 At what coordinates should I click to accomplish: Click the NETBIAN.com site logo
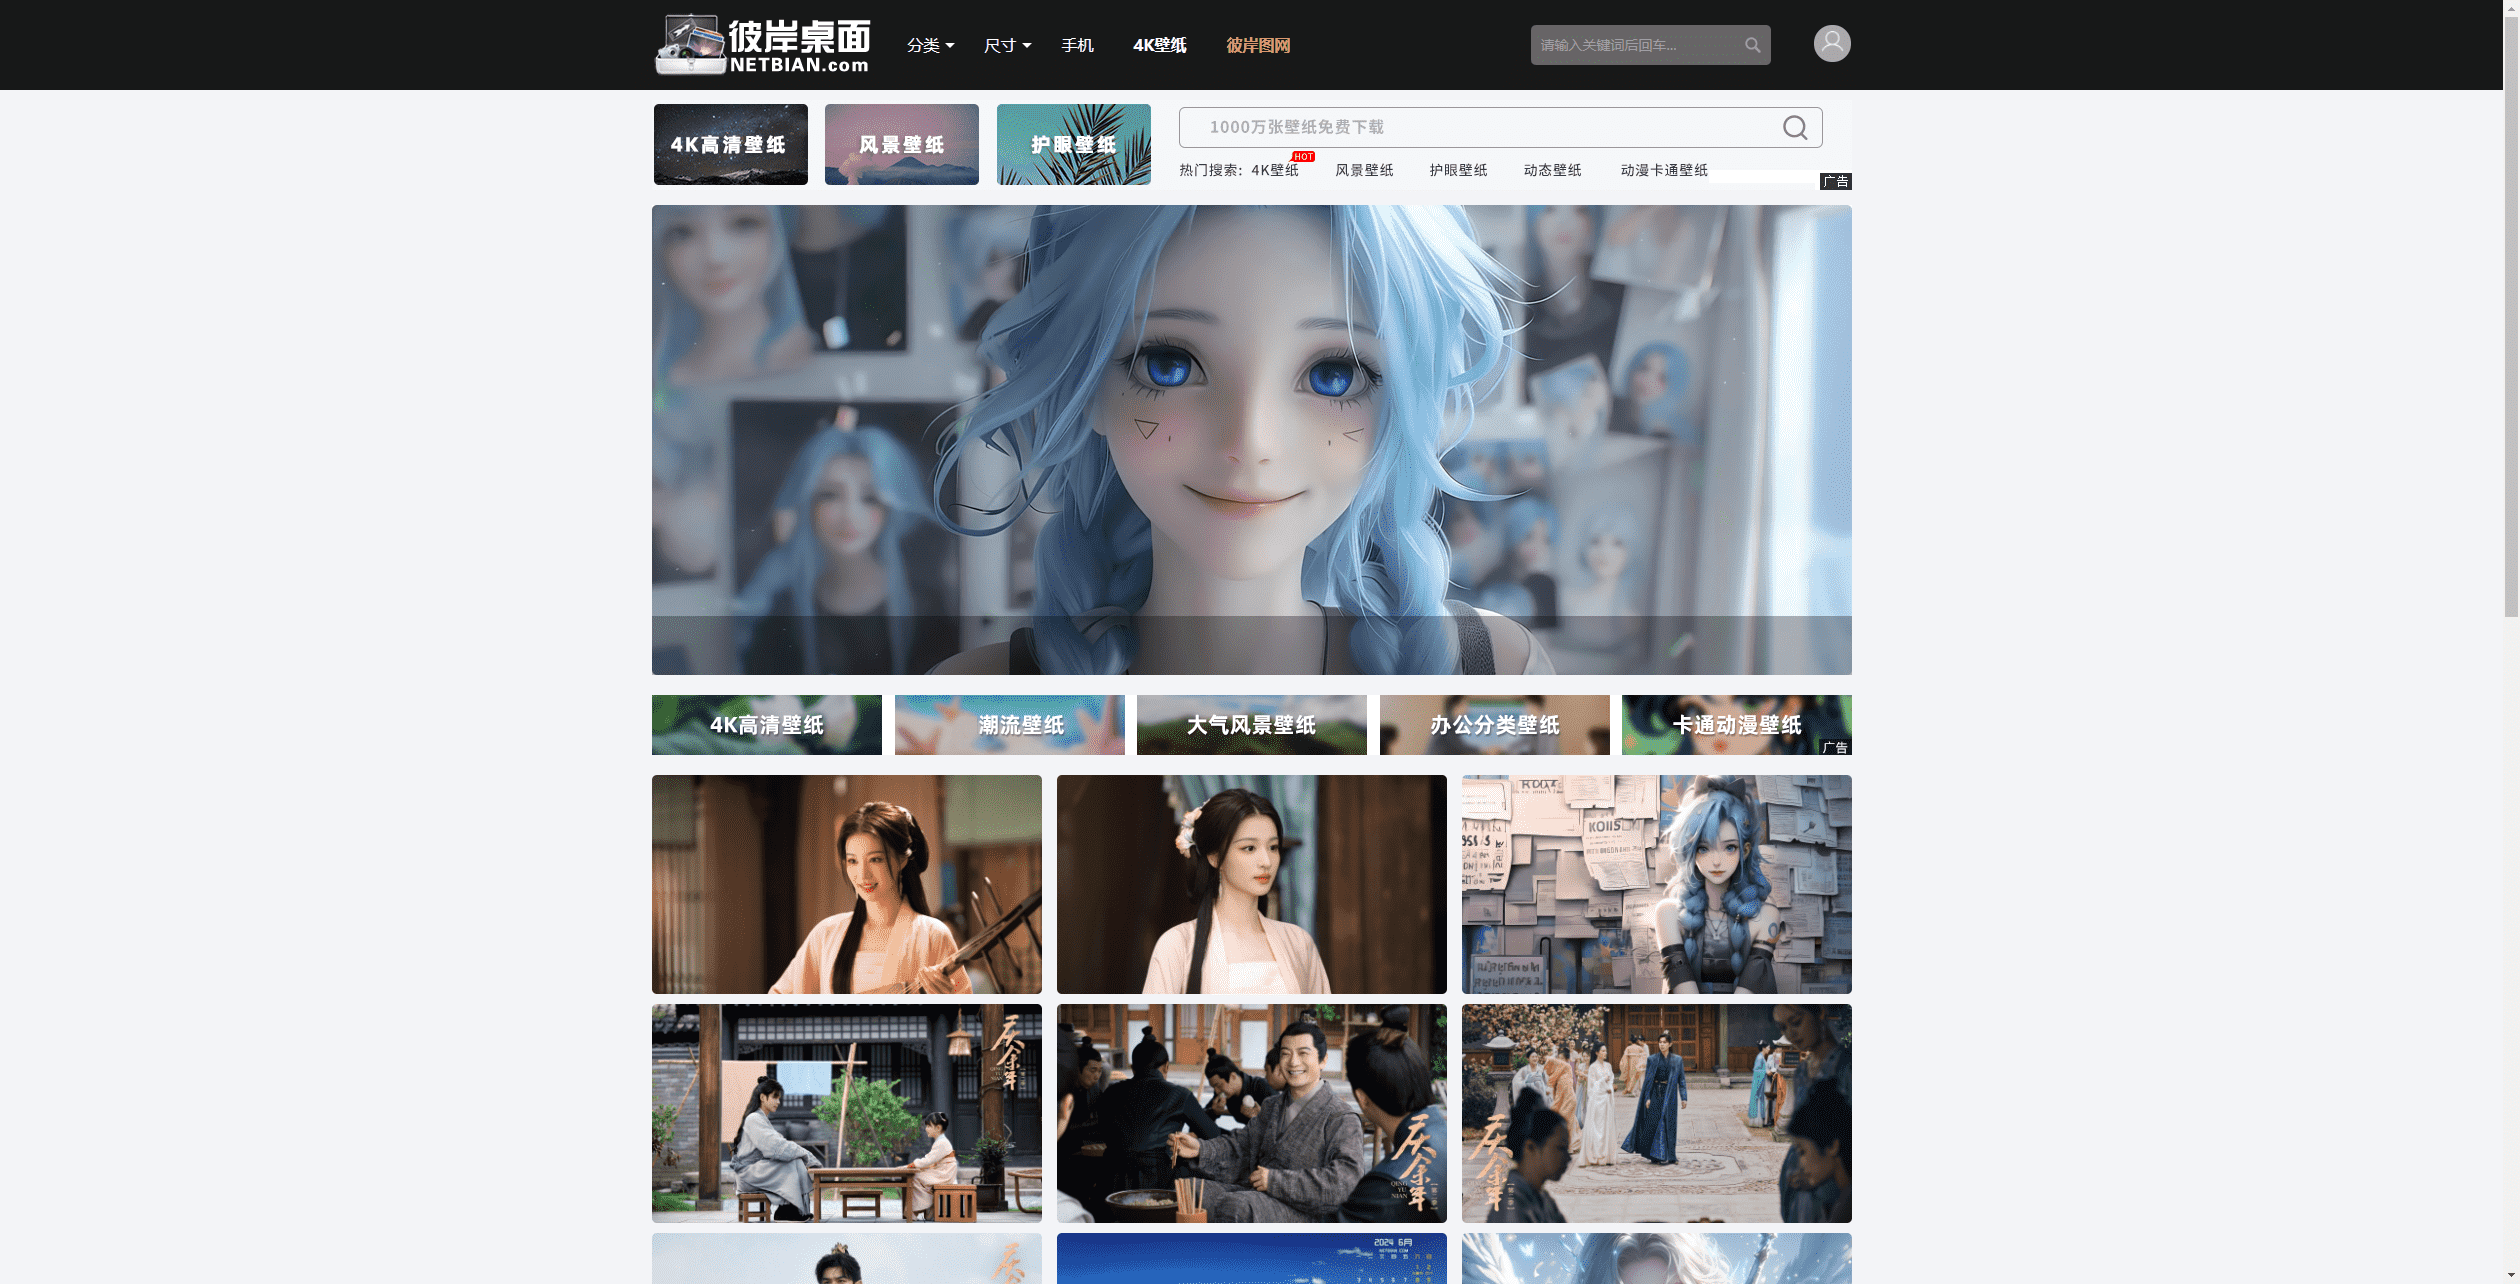tap(762, 45)
